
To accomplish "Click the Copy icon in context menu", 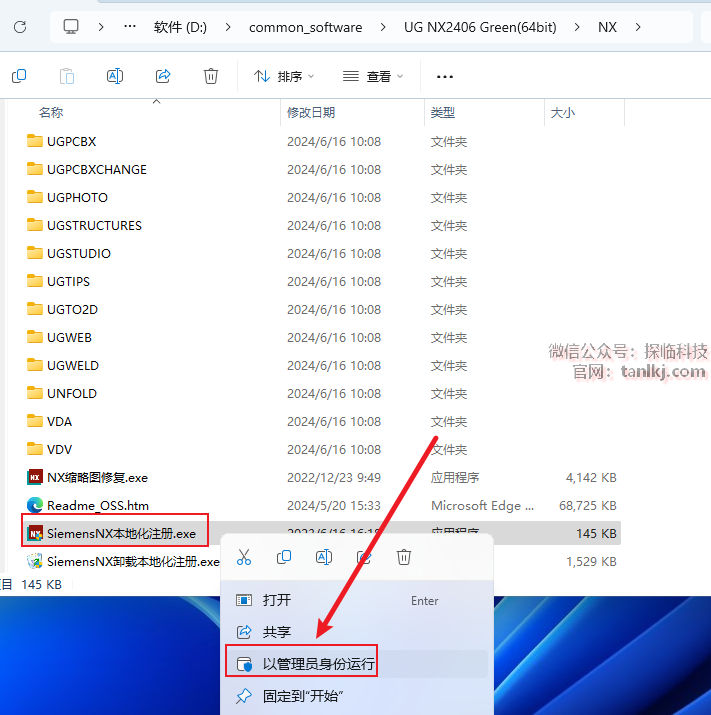I will pyautogui.click(x=284, y=557).
